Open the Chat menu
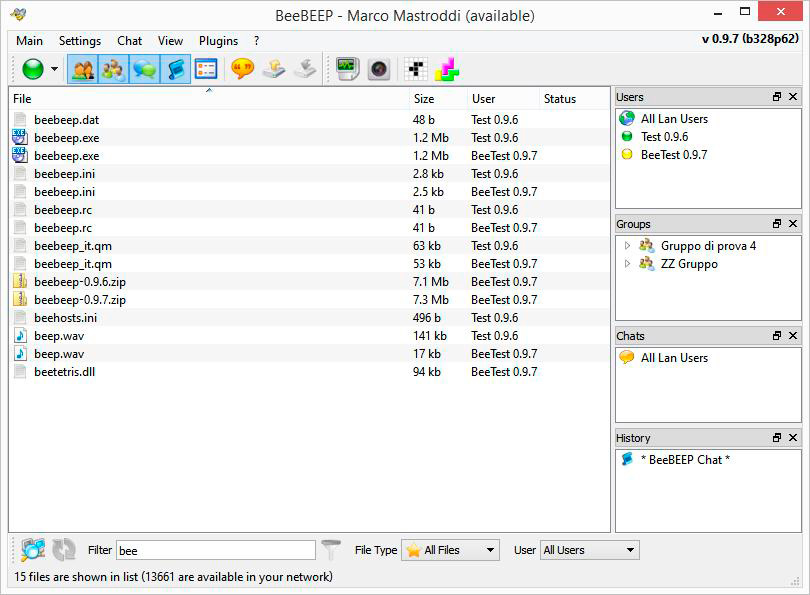This screenshot has height=595, width=810. (x=130, y=41)
